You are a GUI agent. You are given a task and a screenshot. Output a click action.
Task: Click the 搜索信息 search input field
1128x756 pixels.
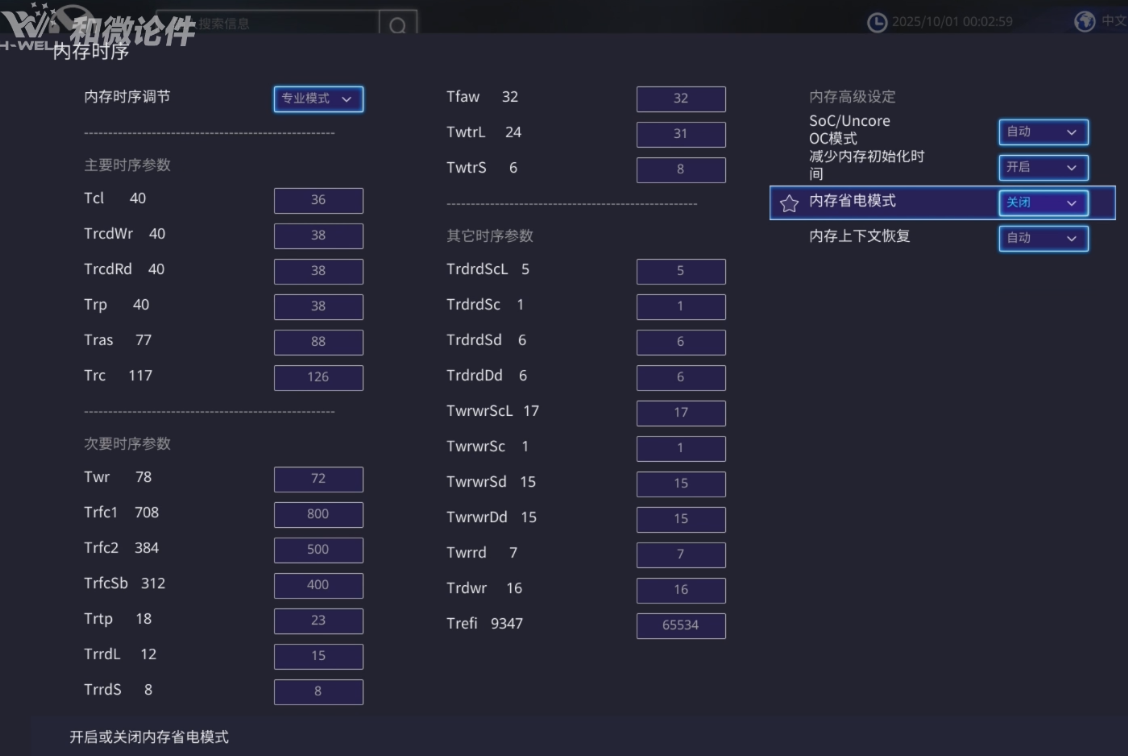pos(268,24)
